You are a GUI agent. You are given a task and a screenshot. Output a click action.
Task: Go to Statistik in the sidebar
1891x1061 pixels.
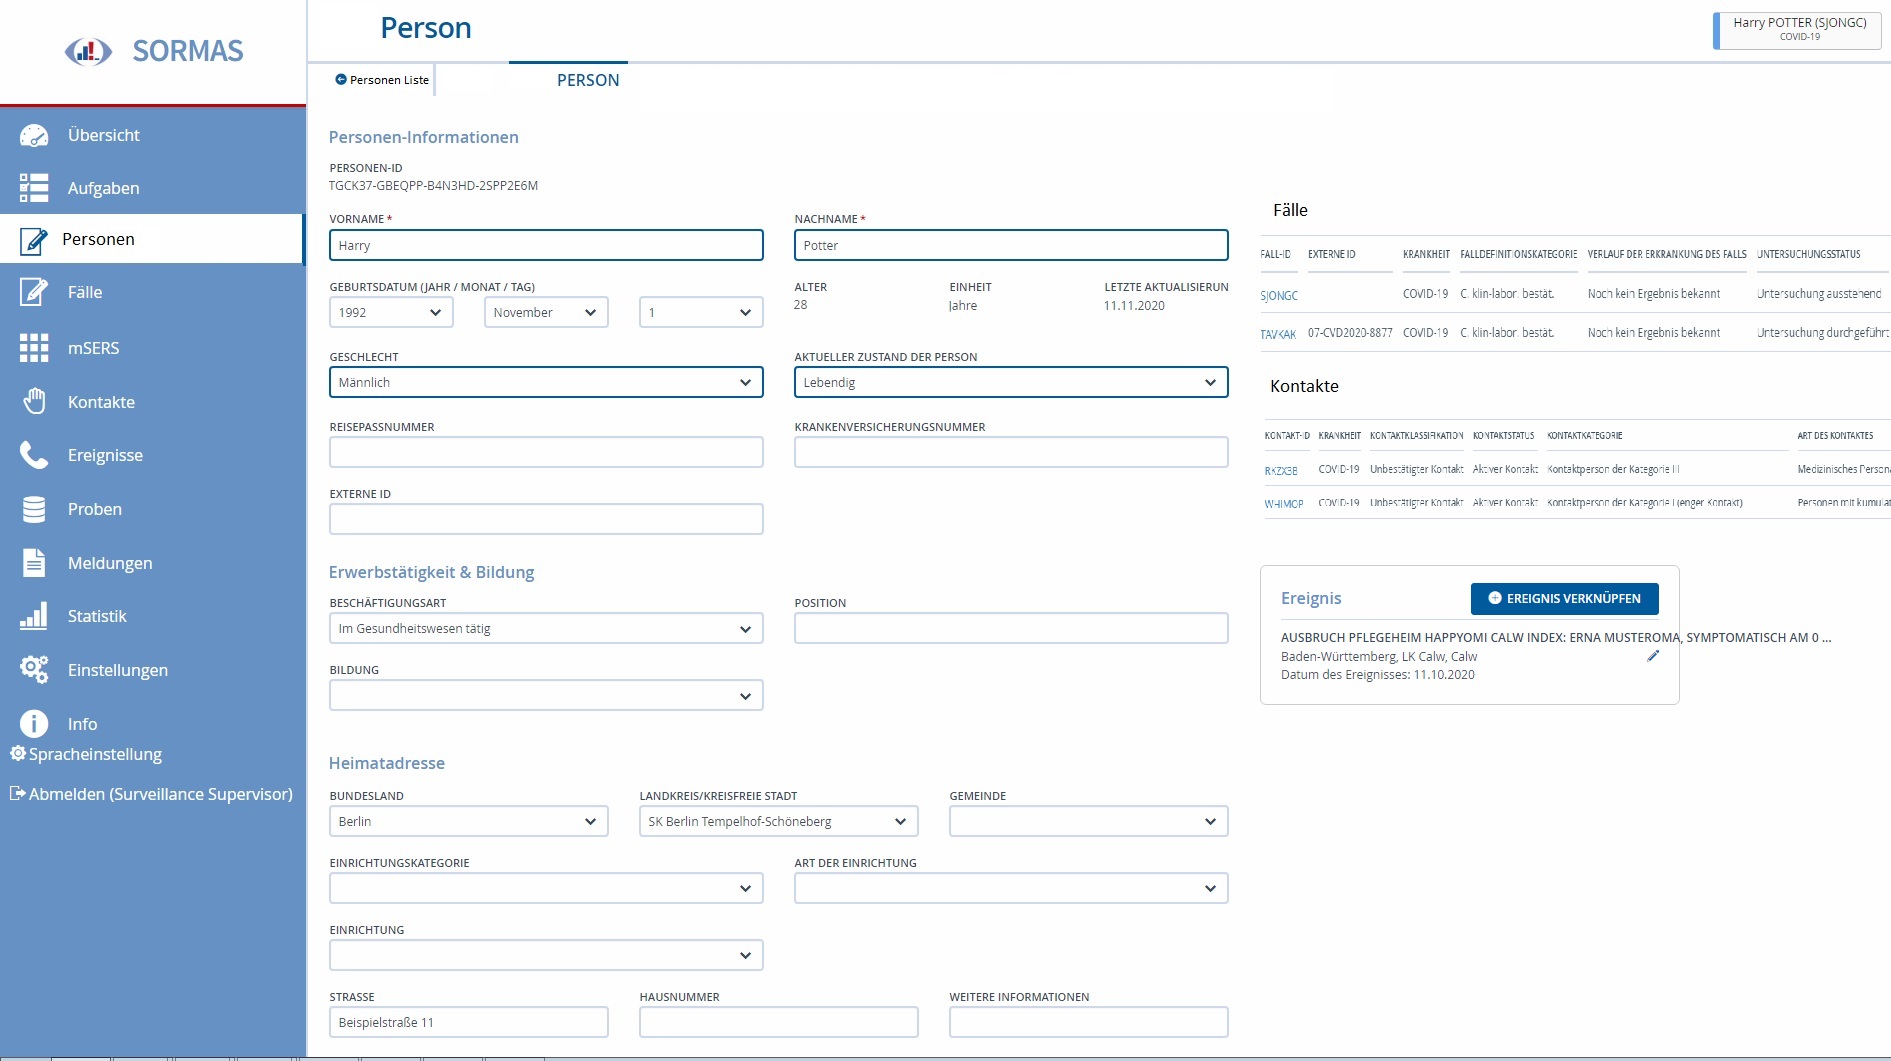97,616
